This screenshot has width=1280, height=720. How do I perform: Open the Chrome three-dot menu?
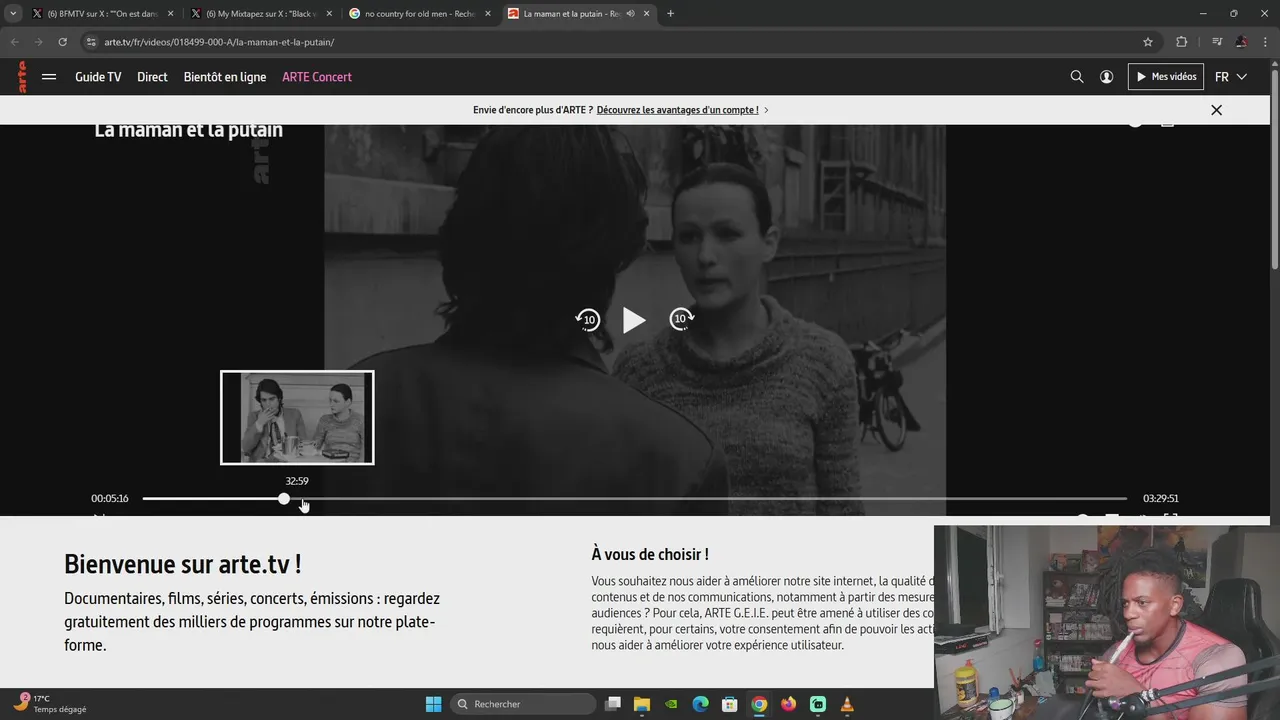point(1266,42)
